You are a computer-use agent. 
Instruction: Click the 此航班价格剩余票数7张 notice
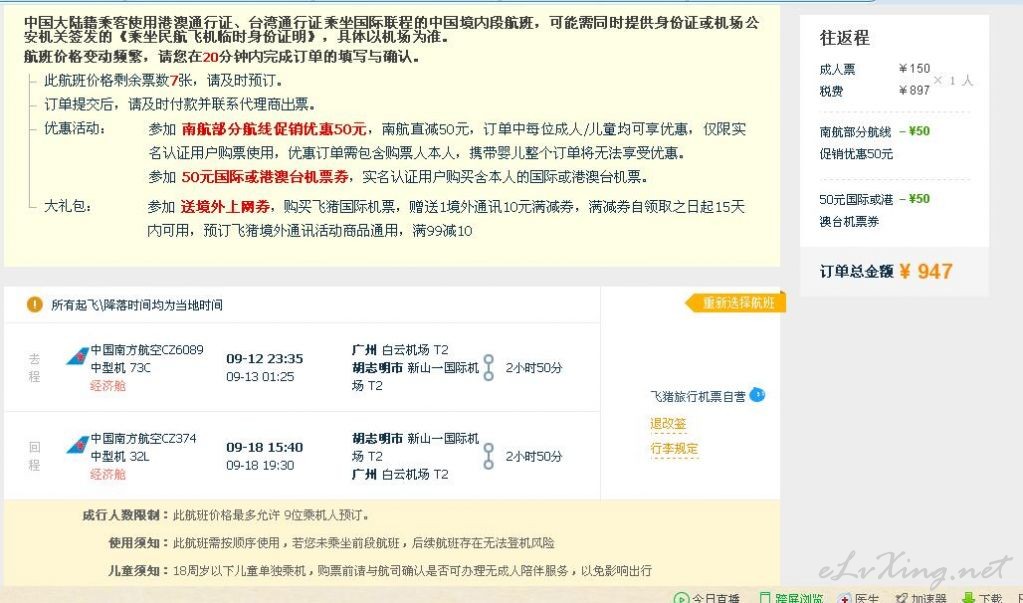pyautogui.click(x=163, y=81)
